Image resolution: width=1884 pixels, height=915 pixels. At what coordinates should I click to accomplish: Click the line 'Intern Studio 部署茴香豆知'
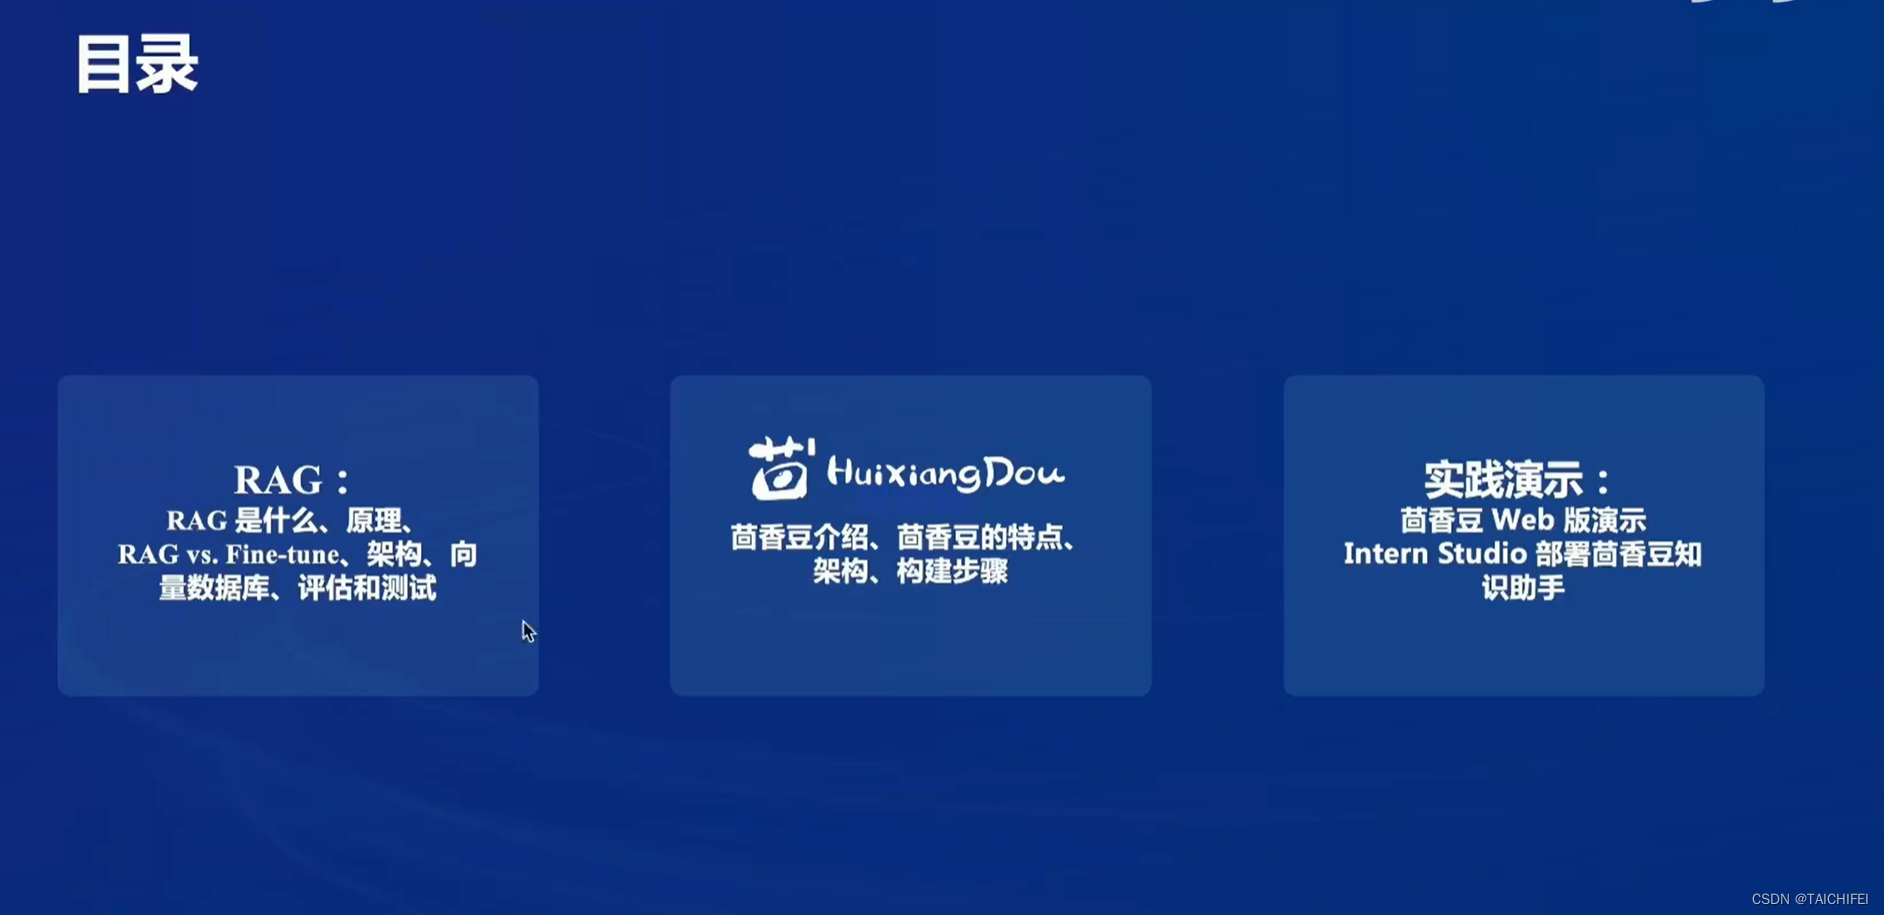click(1522, 554)
